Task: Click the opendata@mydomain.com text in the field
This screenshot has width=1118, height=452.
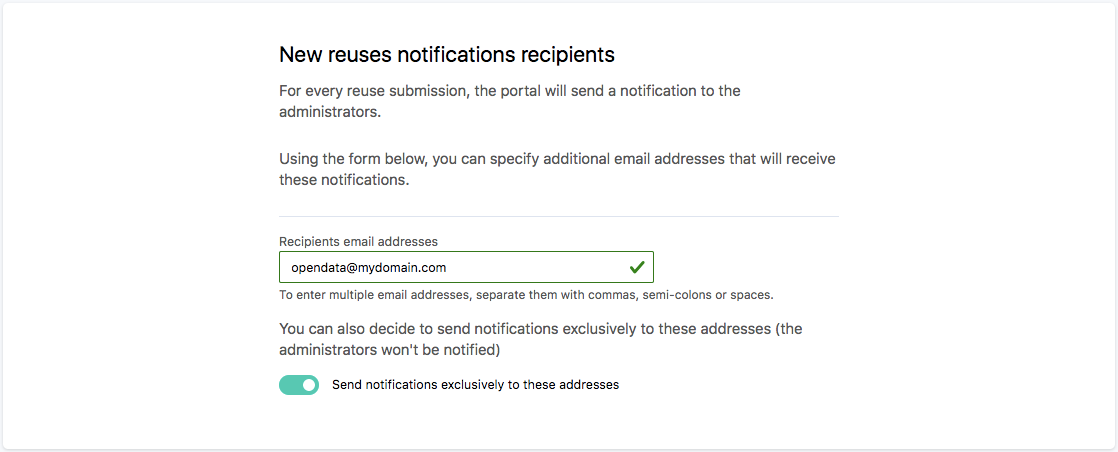Action: point(368,268)
